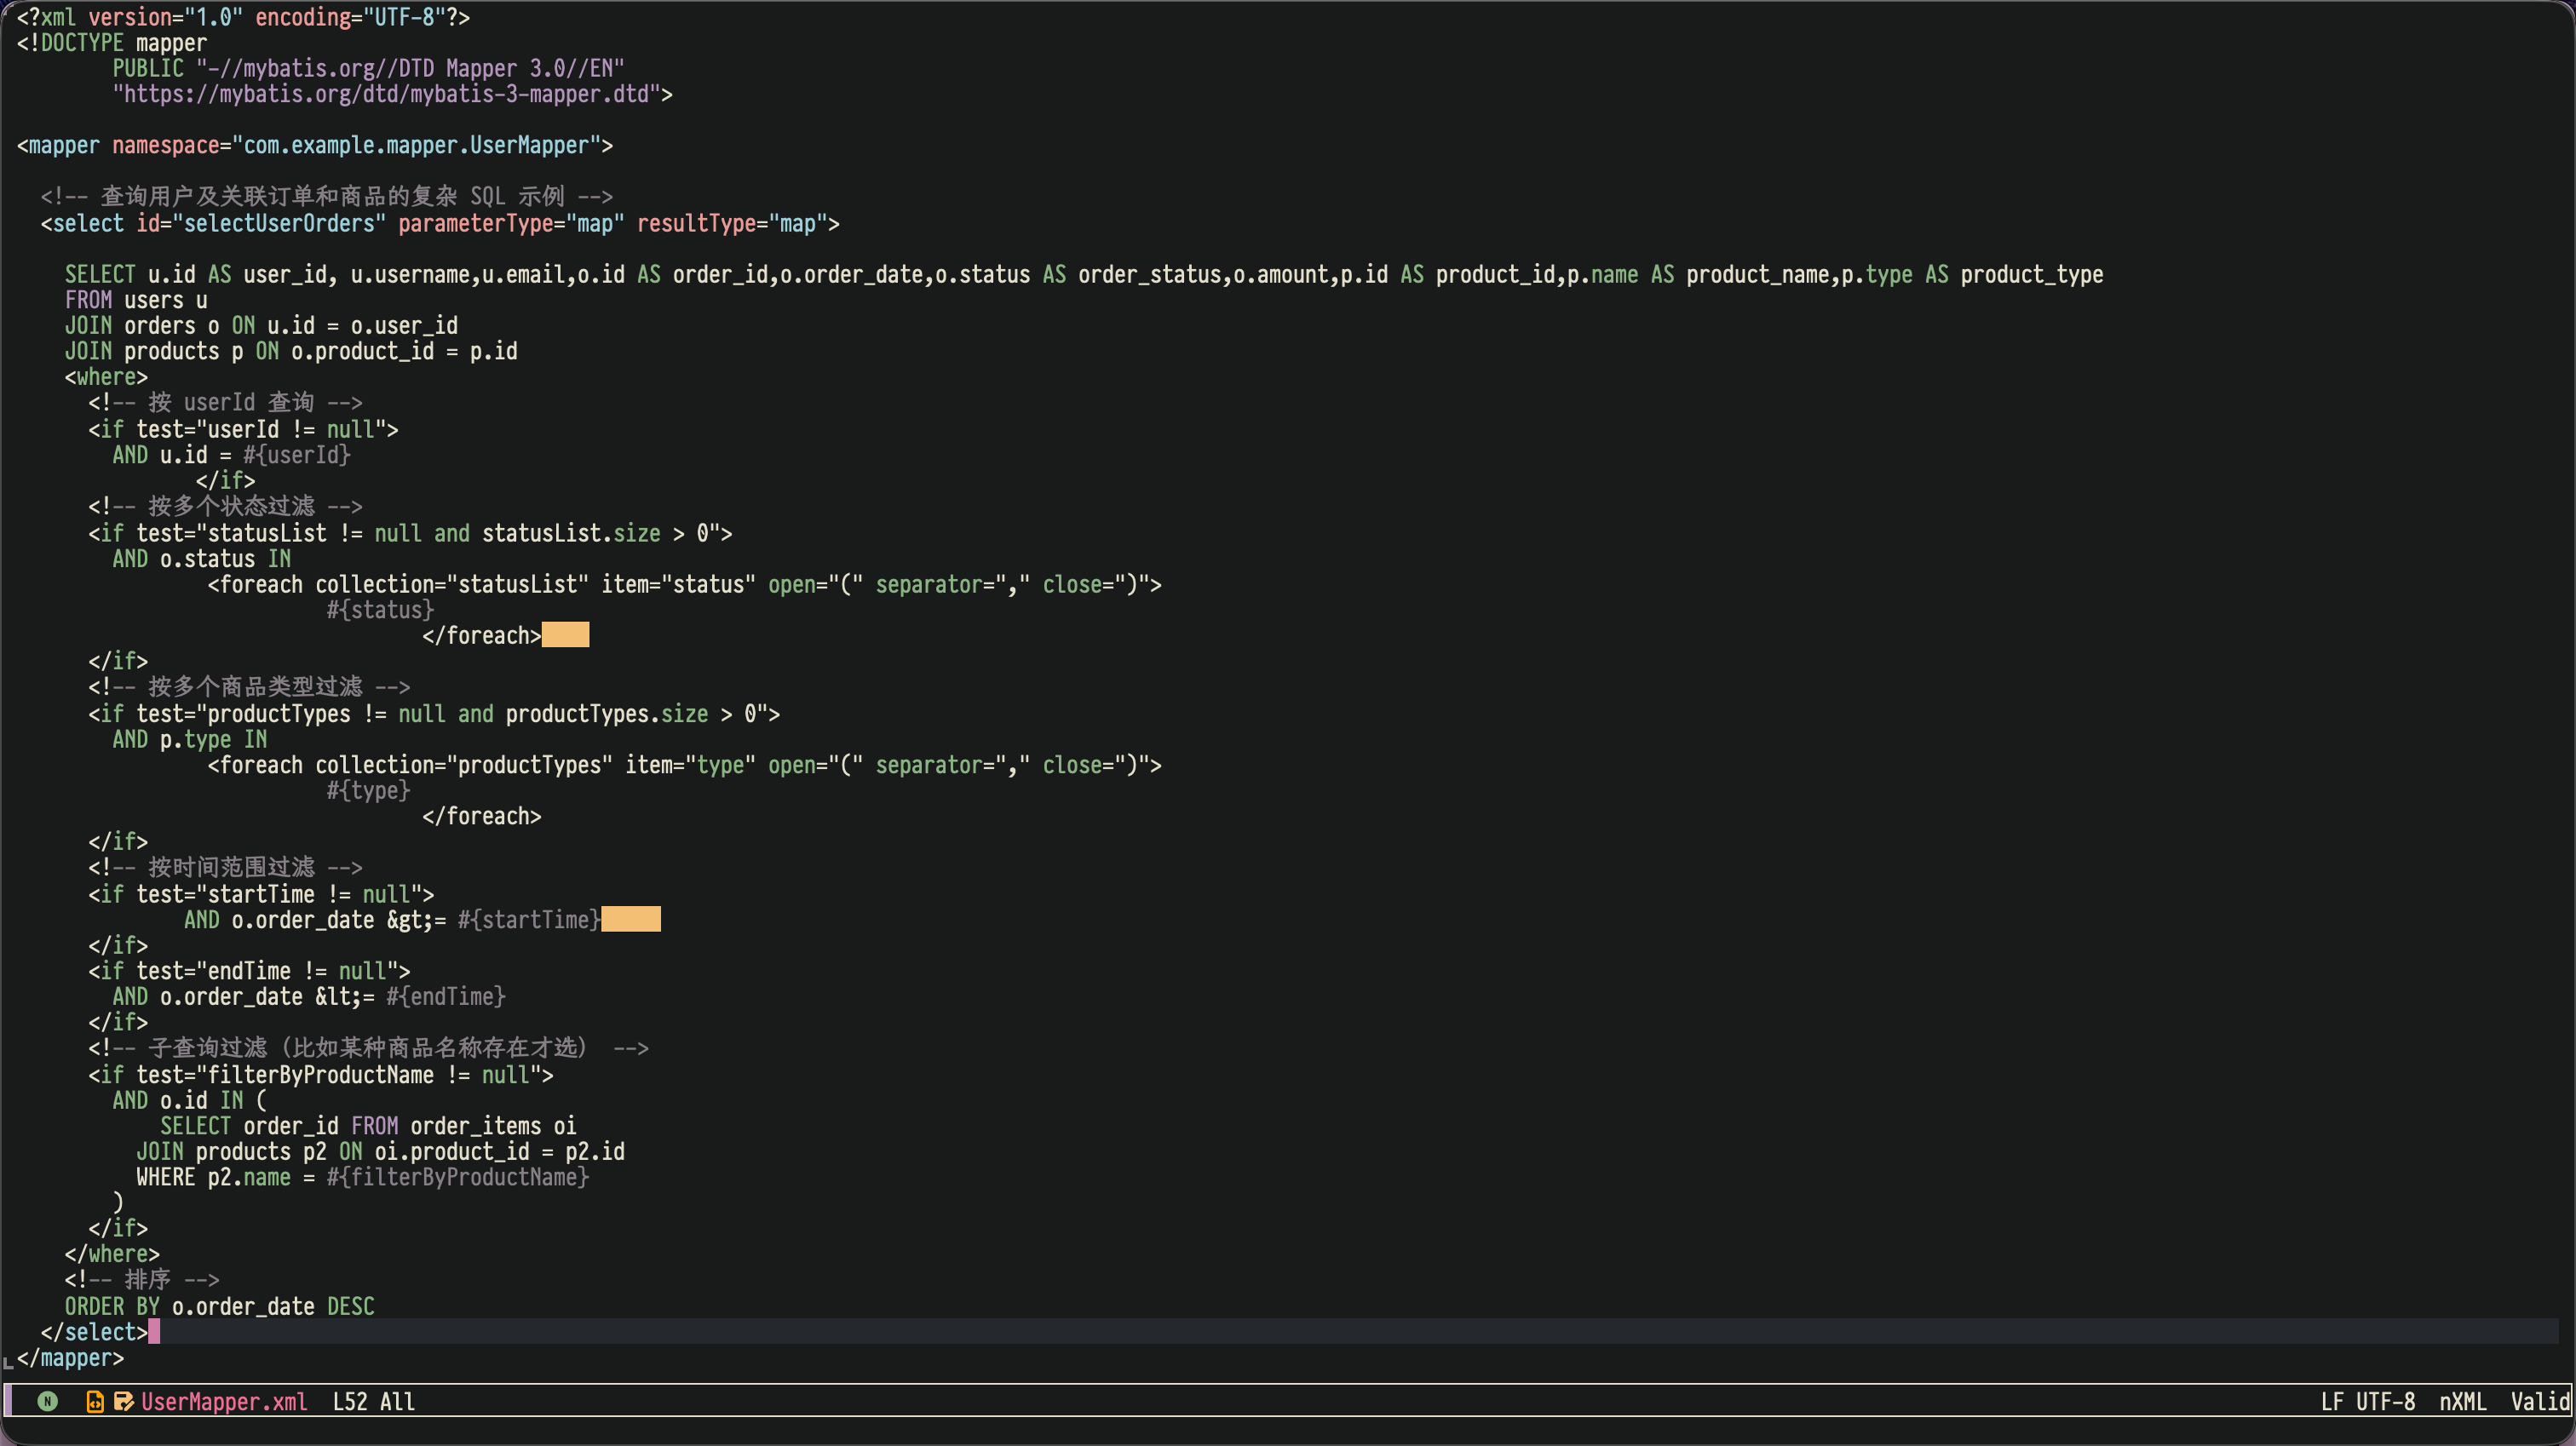Click the trailing whitespace highlight after #{startTime}
Screen dimensions: 2576x1446
(630, 919)
